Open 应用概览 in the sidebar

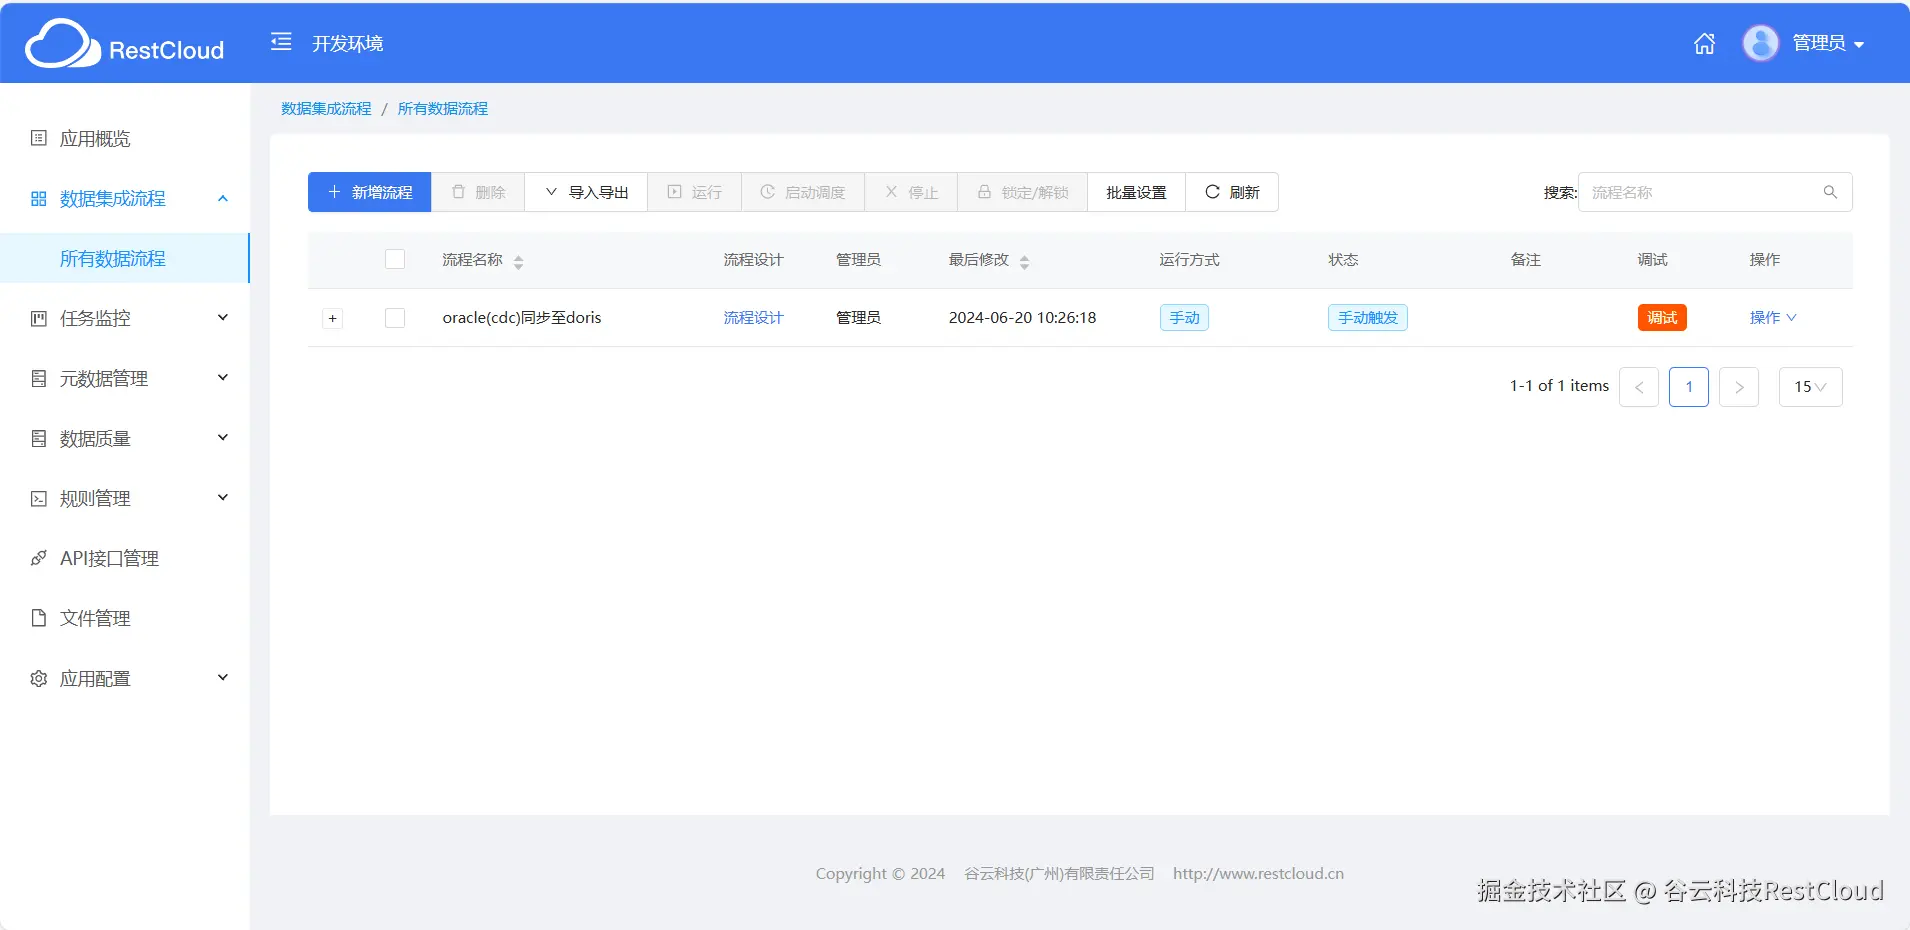[x=125, y=138]
